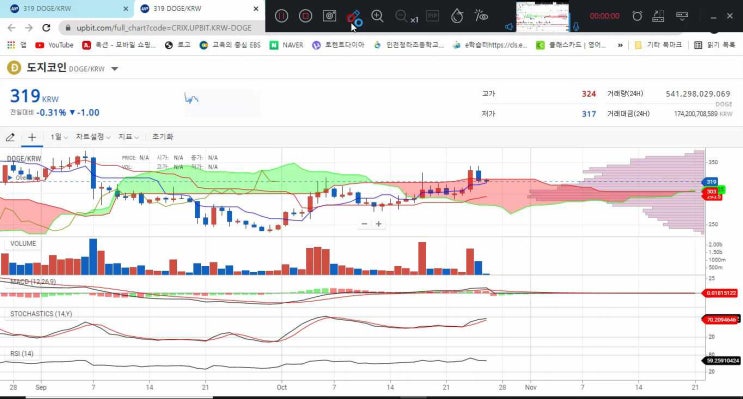Toggle the recorder spotlight eye icon
Viewport: 743px width, 399px height.
point(481,16)
